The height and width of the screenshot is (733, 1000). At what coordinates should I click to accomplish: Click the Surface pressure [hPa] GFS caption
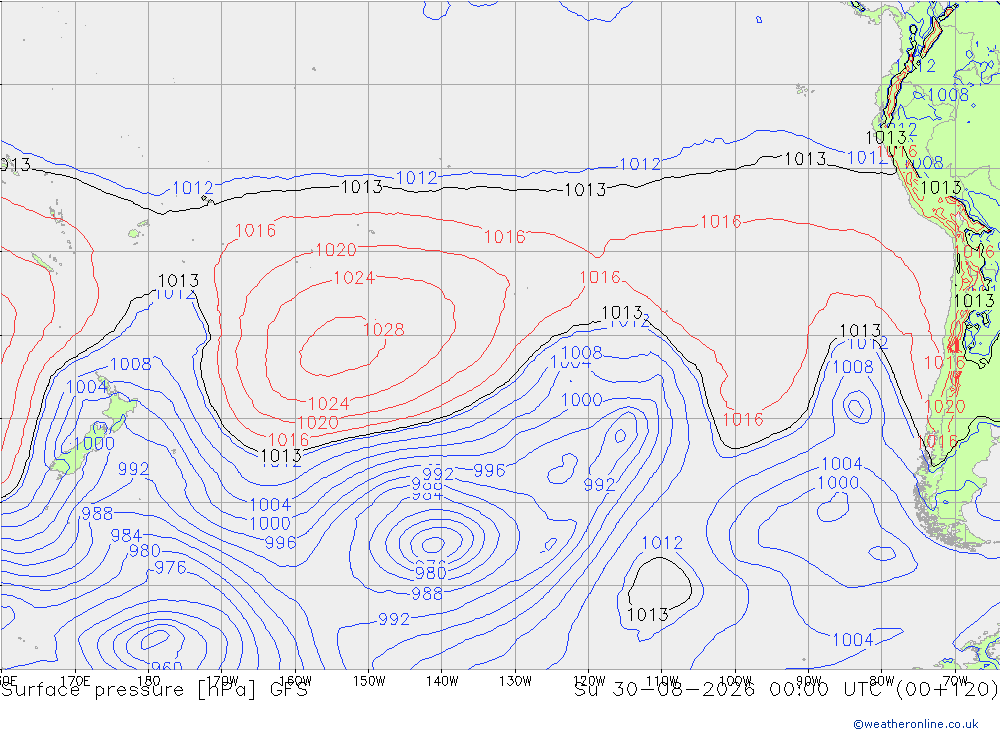(154, 690)
